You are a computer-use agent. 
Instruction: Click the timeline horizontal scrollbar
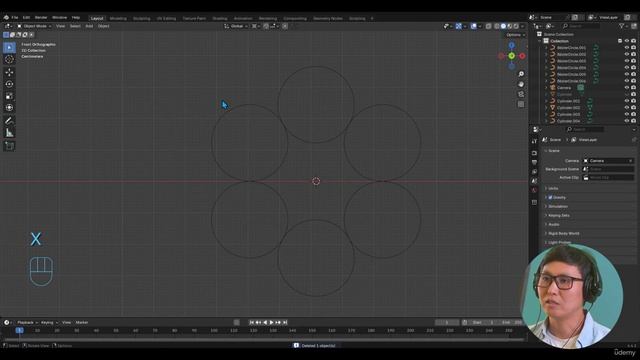point(263,339)
